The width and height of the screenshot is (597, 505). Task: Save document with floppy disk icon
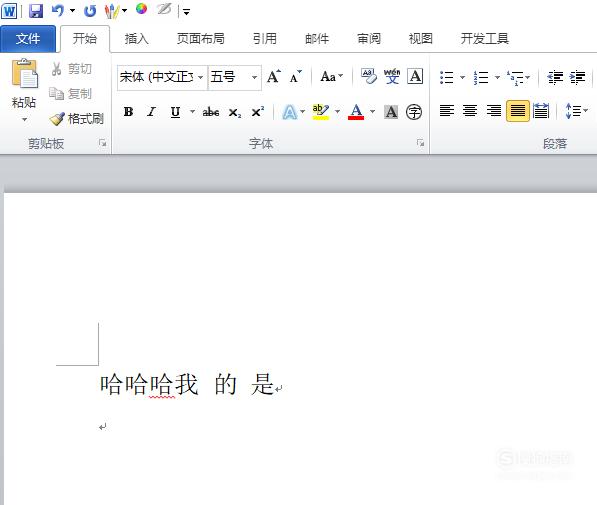pyautogui.click(x=36, y=11)
